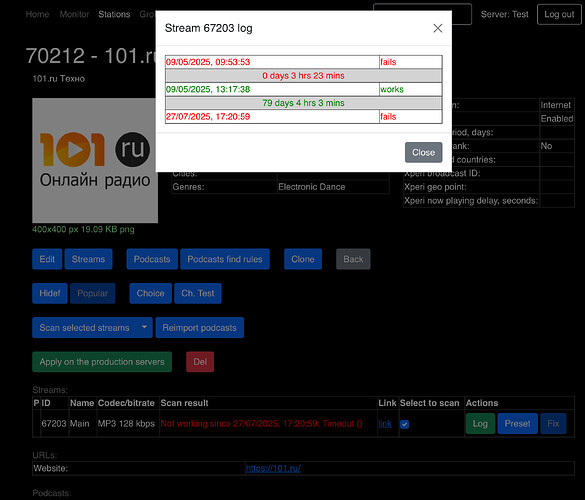This screenshot has width=585, height=500.
Task: Close the Stream 67203 log dialog with X
Action: pos(438,28)
